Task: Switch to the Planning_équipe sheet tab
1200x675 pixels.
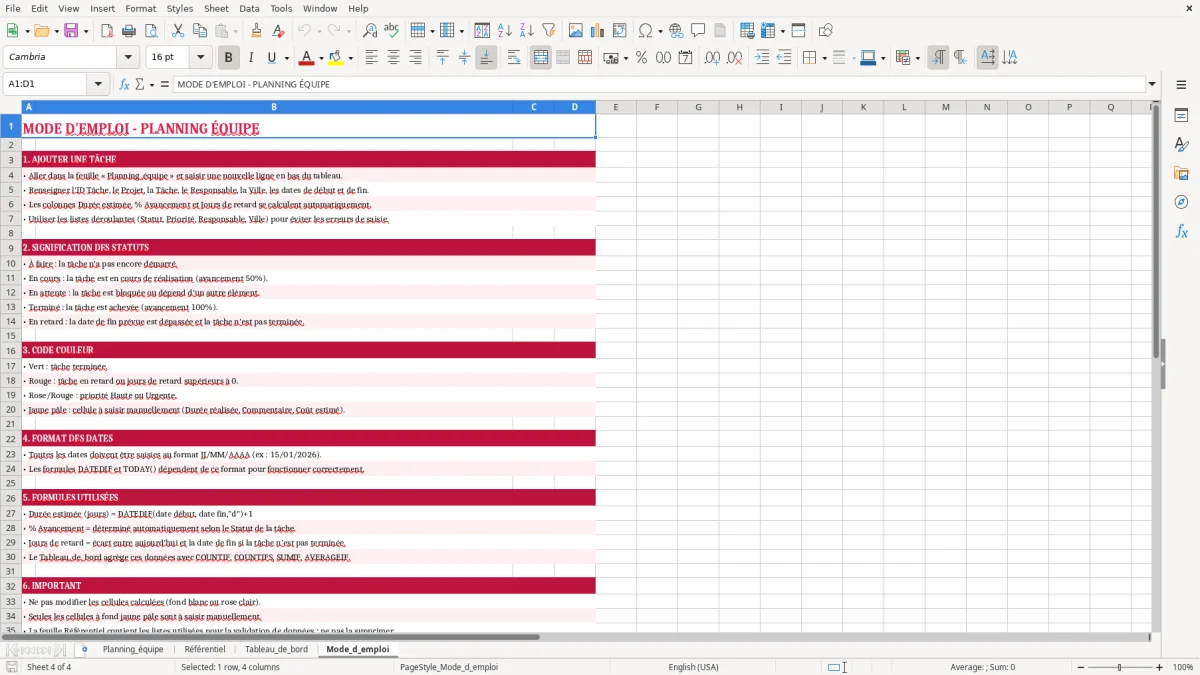Action: [x=133, y=649]
